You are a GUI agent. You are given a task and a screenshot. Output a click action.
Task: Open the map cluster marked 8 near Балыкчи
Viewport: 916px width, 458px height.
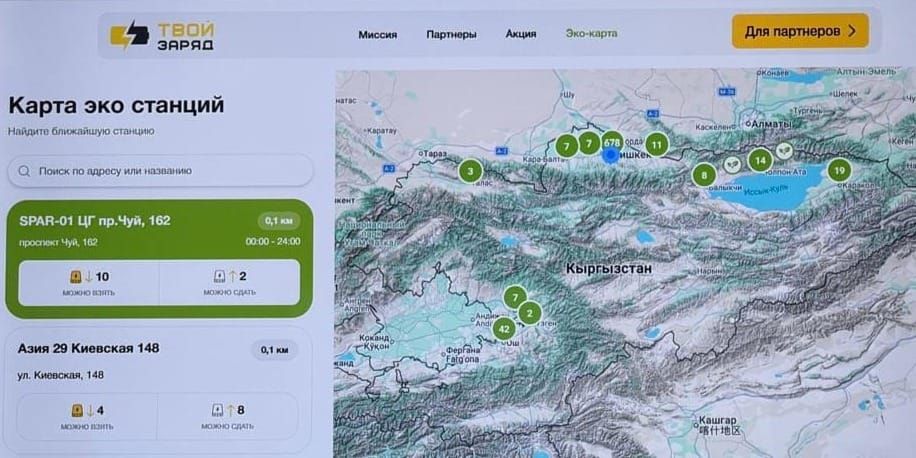(704, 175)
